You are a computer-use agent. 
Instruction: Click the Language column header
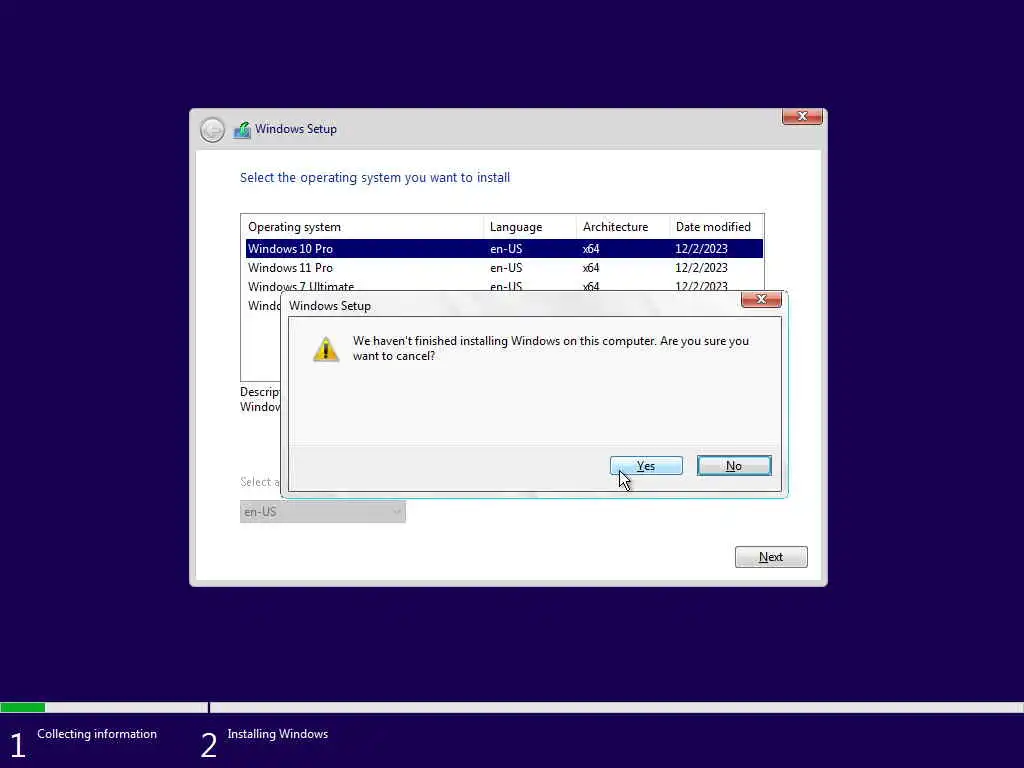tap(530, 227)
